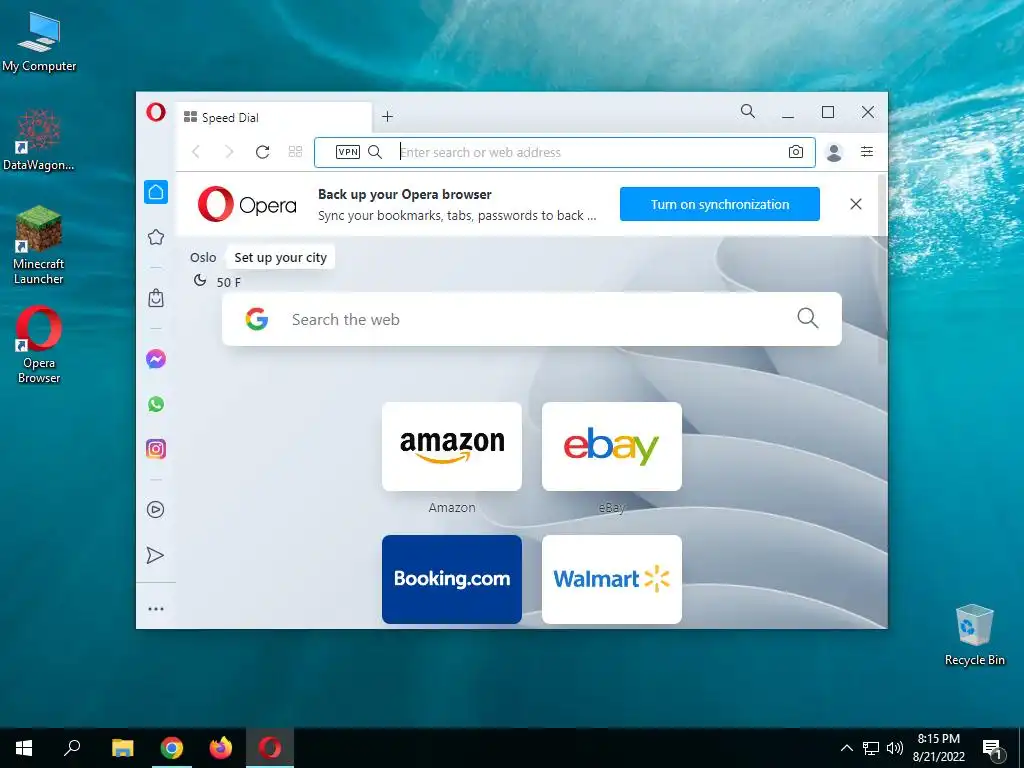The image size is (1024, 768).
Task: Click the Opera taskbar button
Action: coord(270,748)
